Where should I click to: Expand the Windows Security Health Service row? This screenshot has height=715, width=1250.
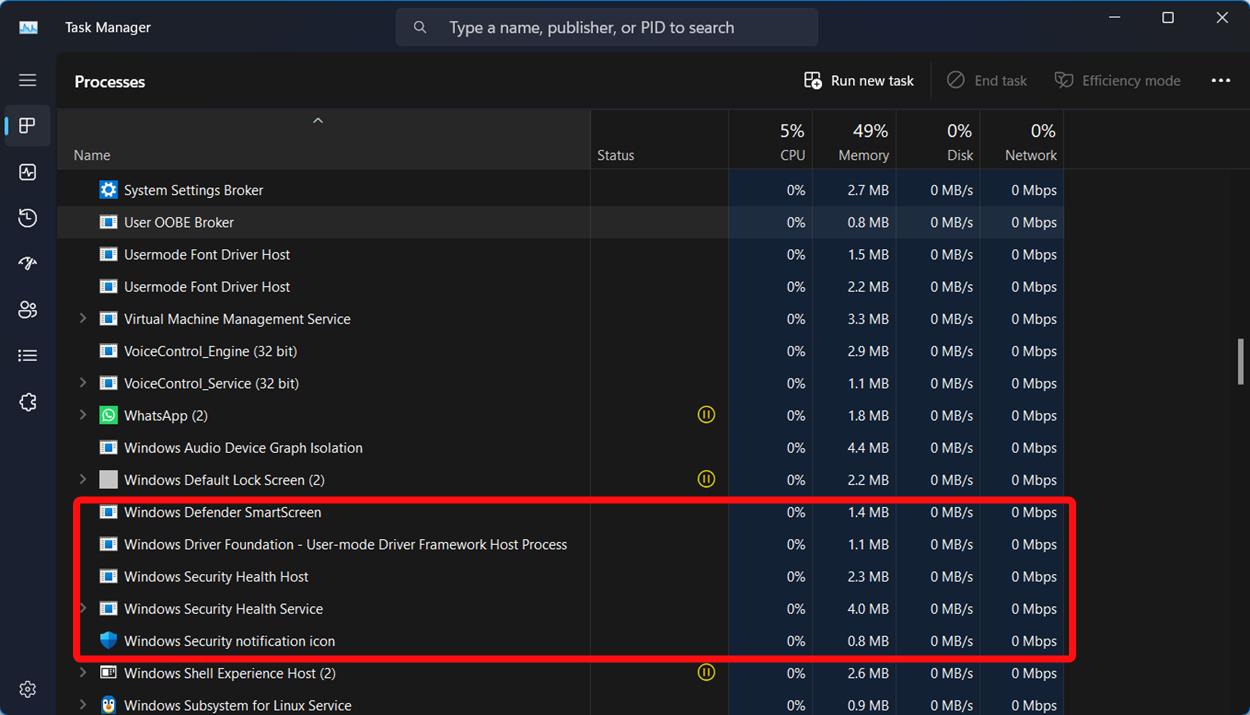(x=83, y=608)
